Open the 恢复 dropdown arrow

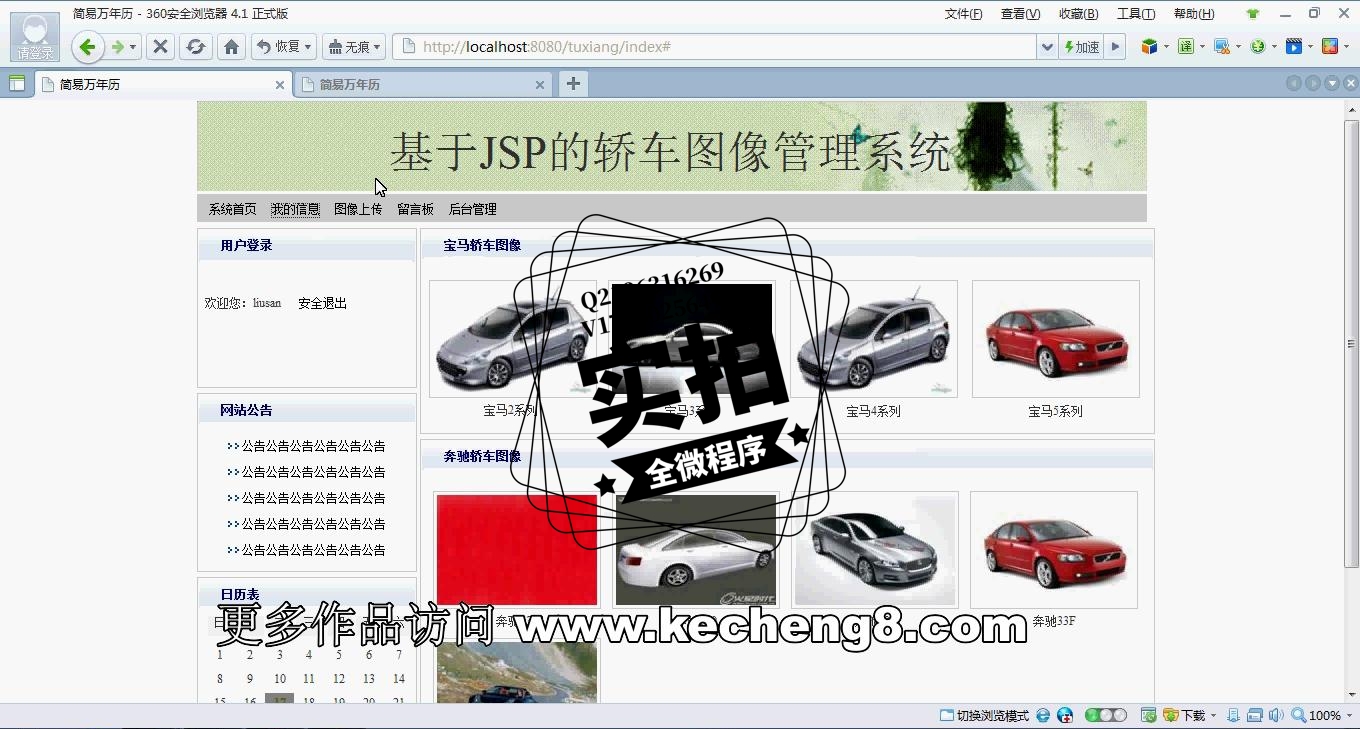pyautogui.click(x=308, y=47)
